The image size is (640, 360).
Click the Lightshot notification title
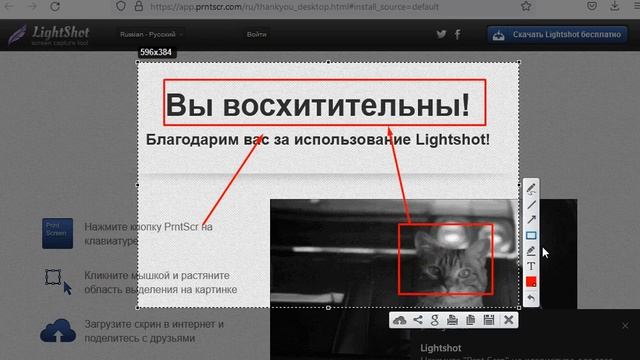(441, 348)
